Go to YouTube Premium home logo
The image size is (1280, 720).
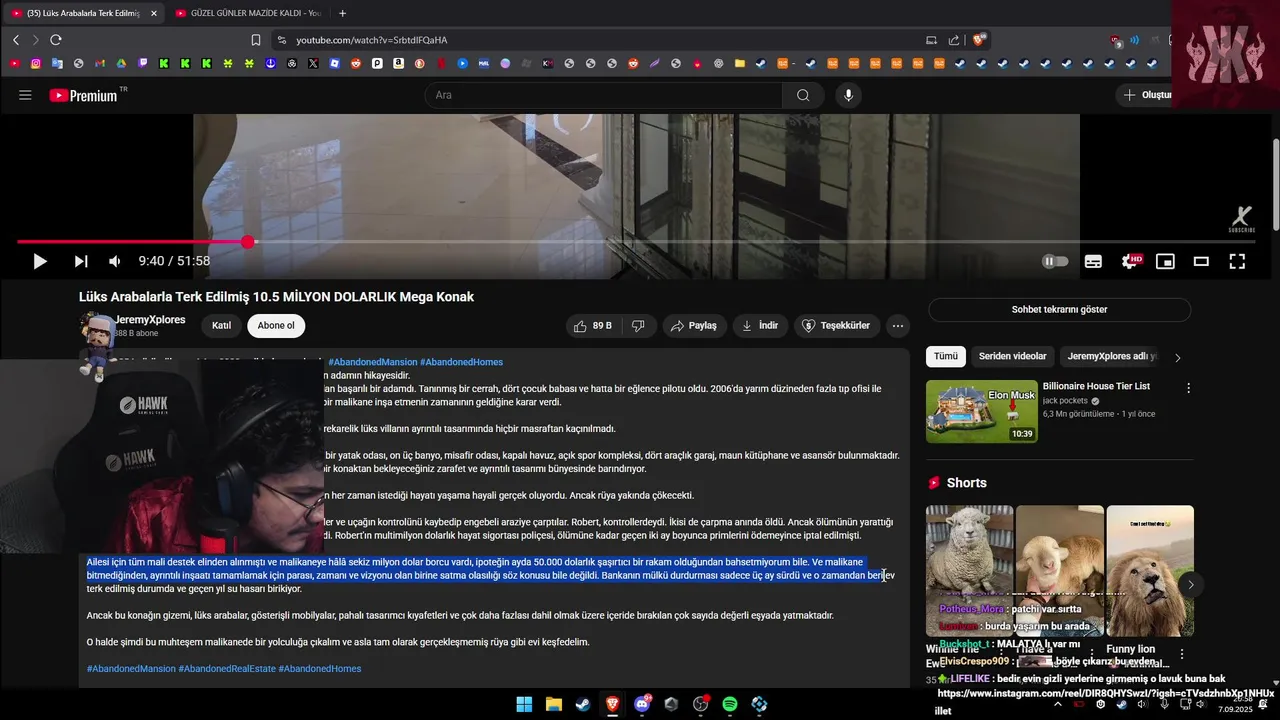[84, 95]
